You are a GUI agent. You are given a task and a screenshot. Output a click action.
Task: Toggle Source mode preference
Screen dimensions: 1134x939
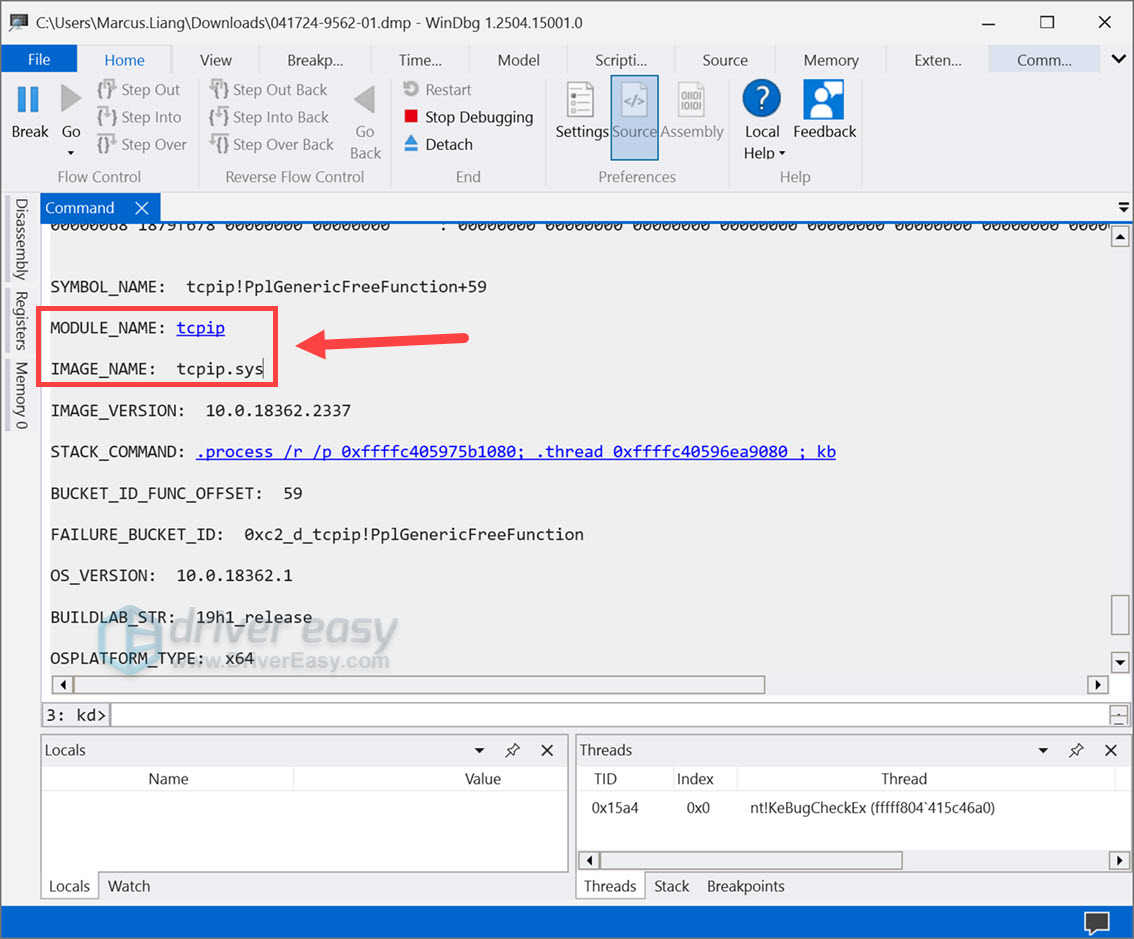pyautogui.click(x=634, y=117)
